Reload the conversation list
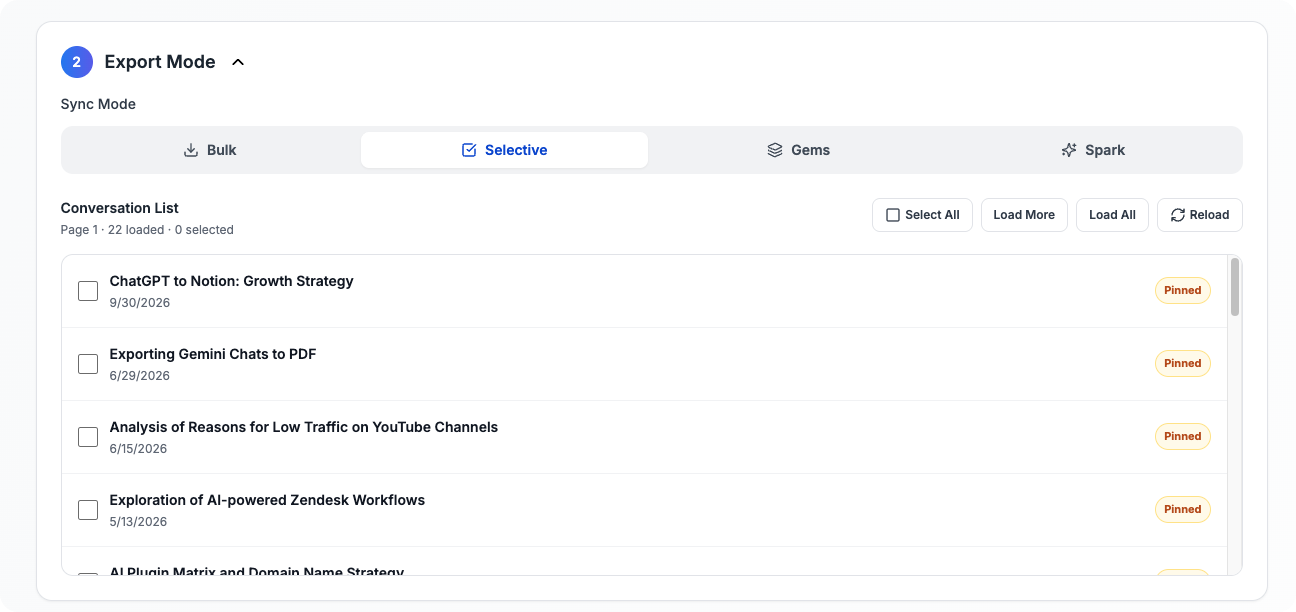The image size is (1296, 612). tap(1200, 215)
